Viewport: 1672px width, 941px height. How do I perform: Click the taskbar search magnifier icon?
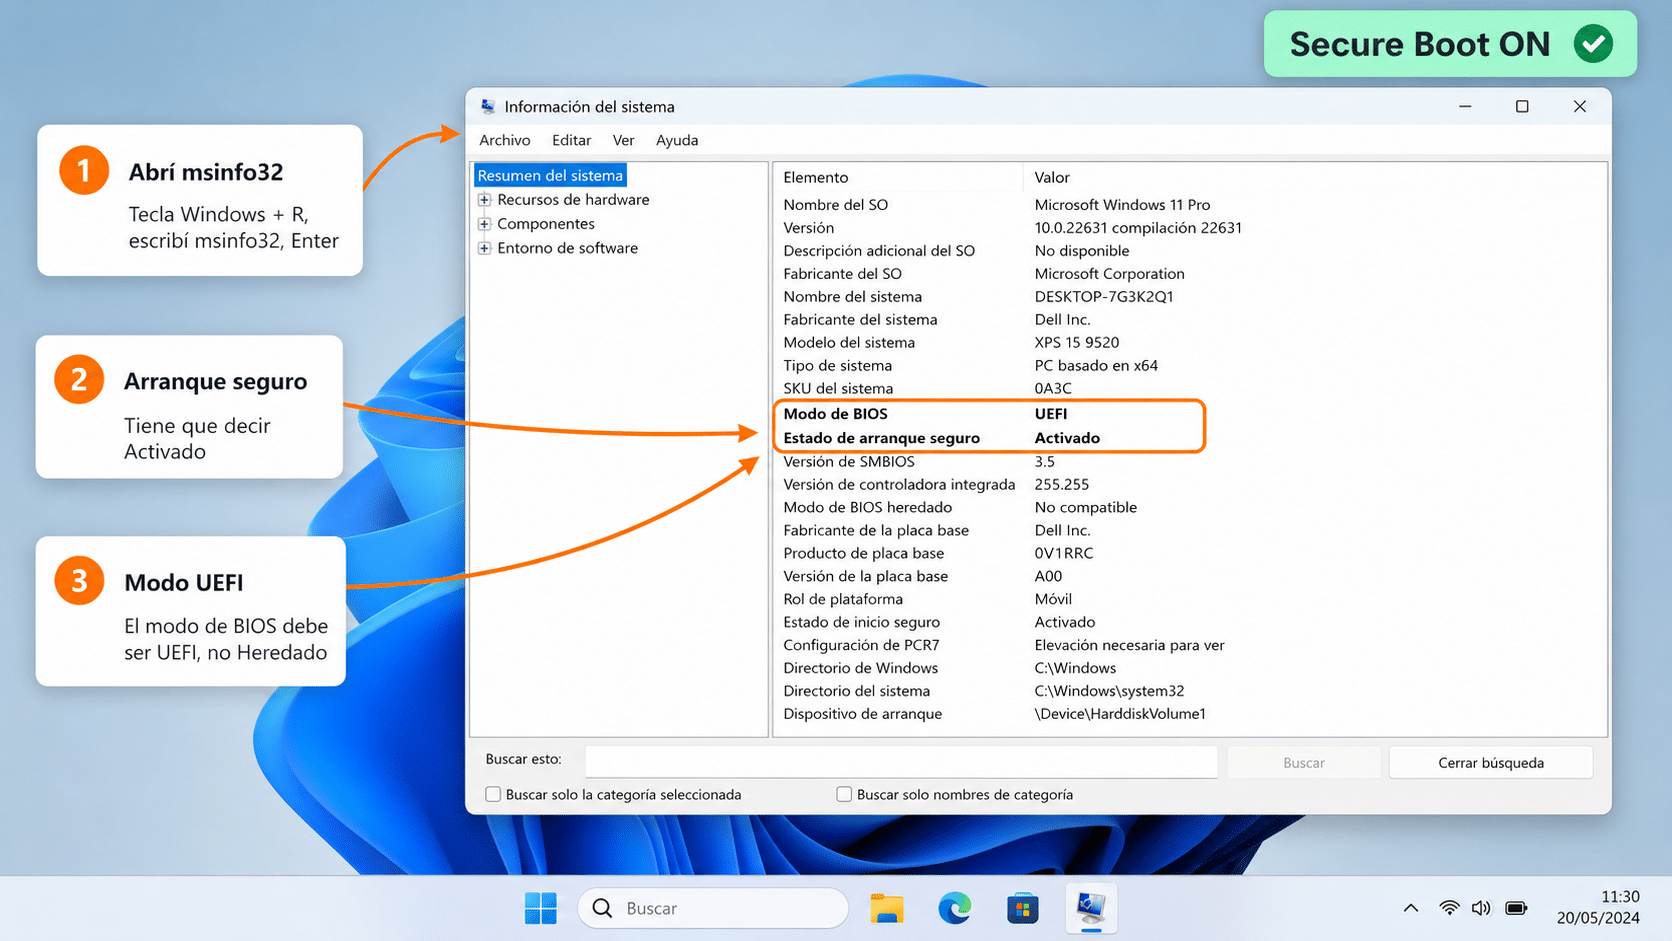point(602,908)
